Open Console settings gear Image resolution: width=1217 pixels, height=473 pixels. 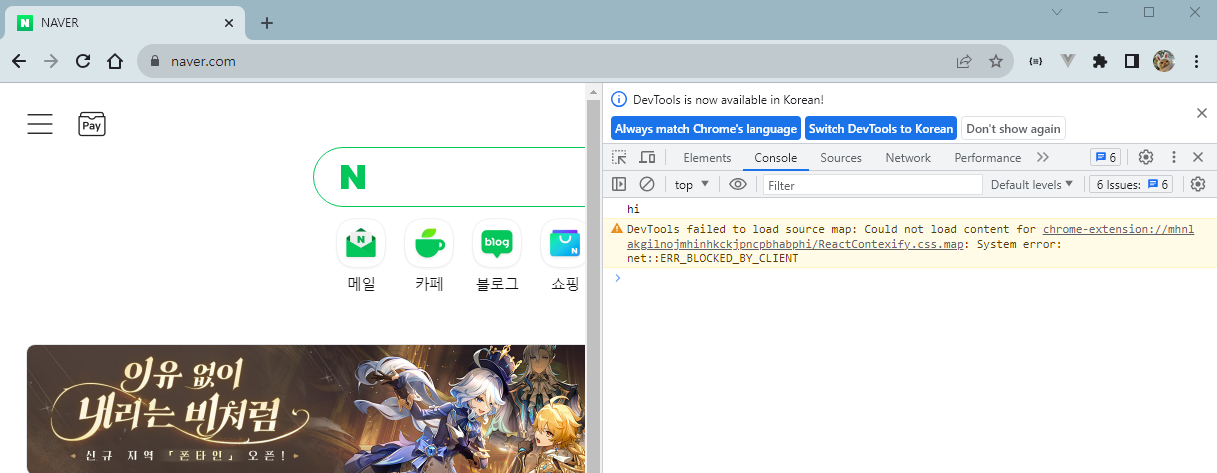1198,184
